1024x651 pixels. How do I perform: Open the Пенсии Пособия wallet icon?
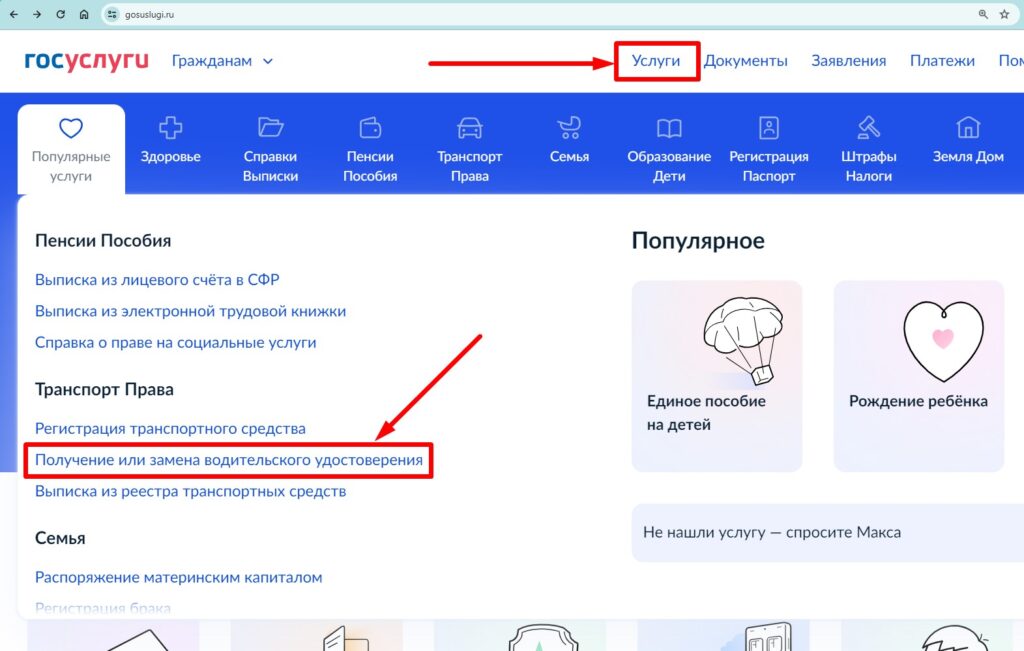coord(370,128)
